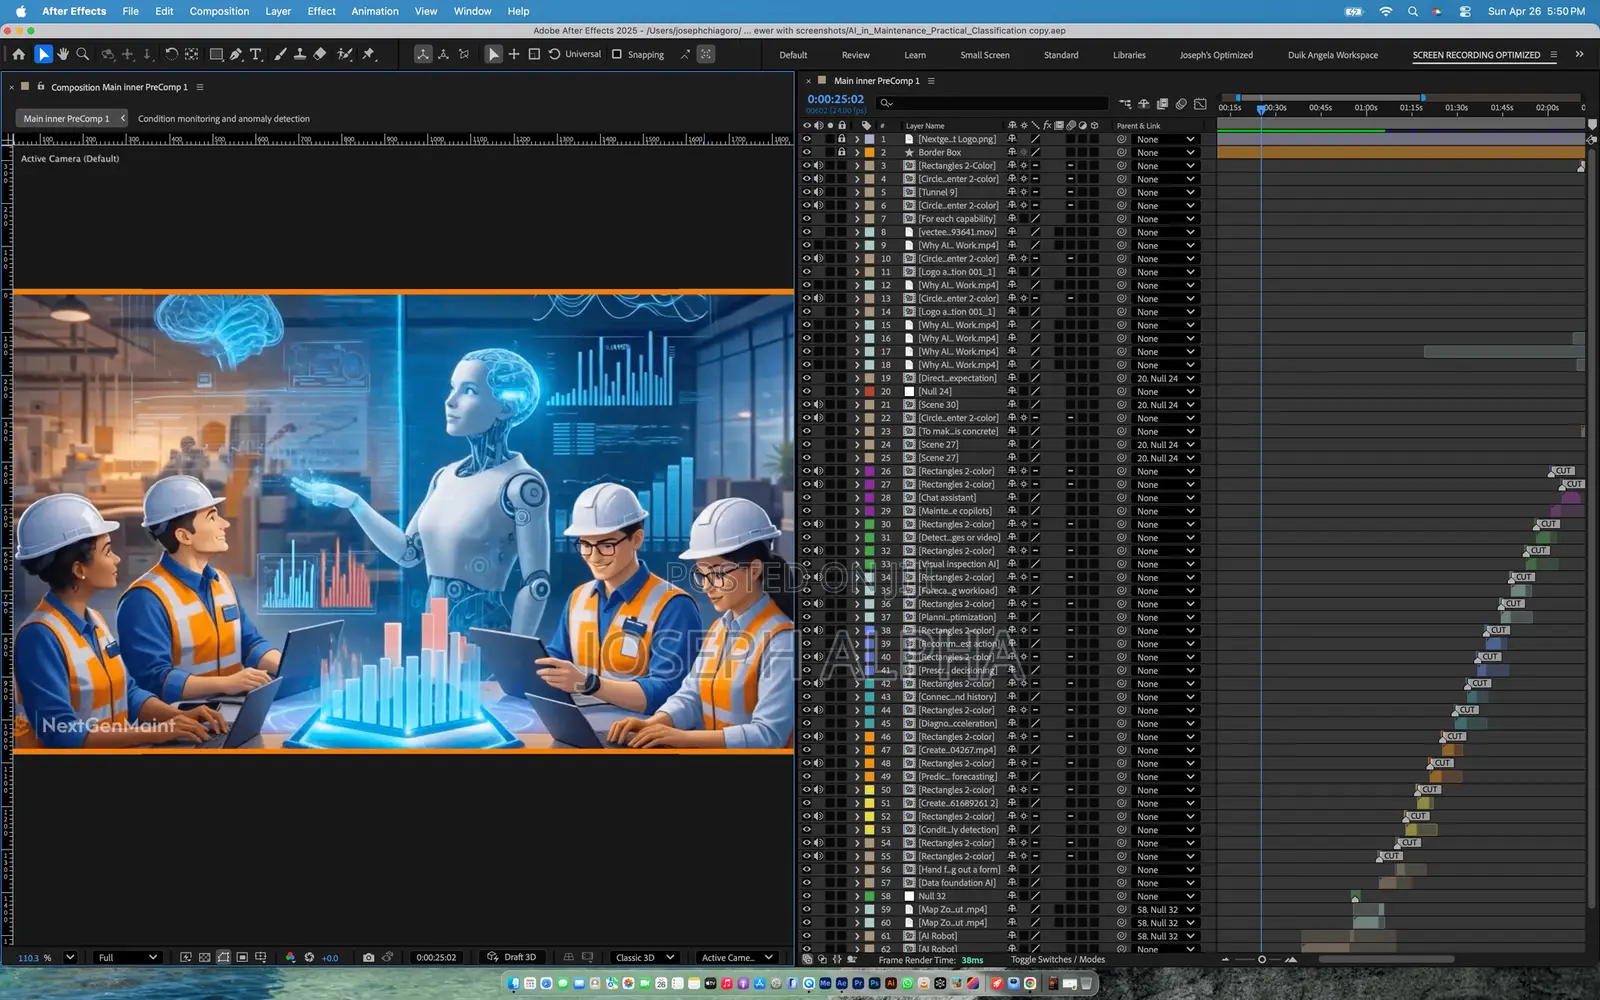Open the Full resolution dropdown
1600x1000 pixels.
[x=128, y=957]
